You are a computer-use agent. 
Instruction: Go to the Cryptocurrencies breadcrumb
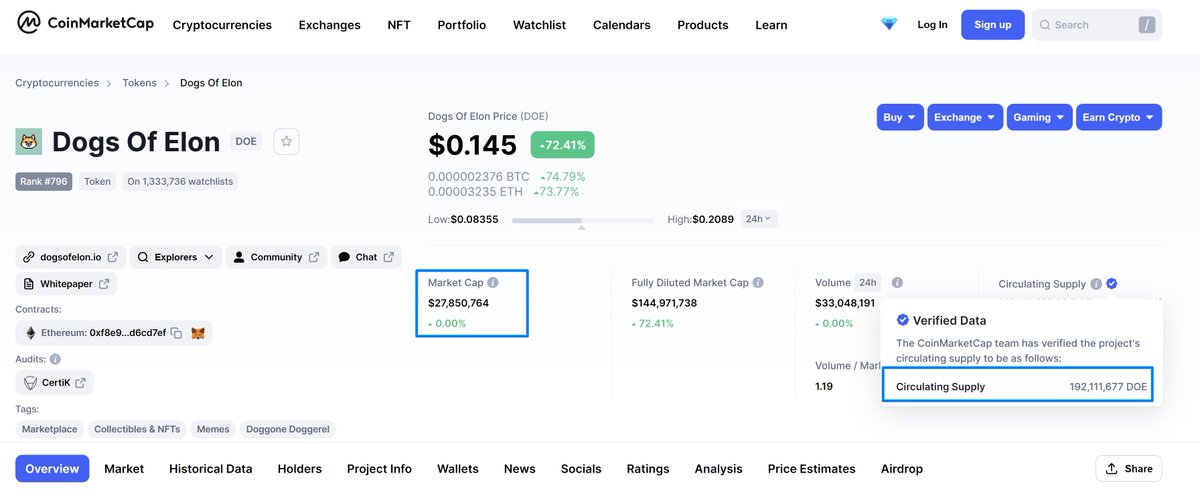(x=57, y=83)
